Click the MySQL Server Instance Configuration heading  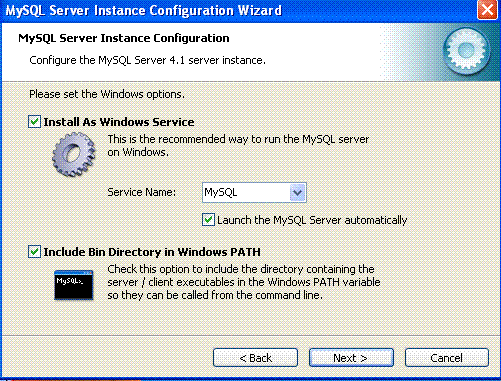[124, 38]
